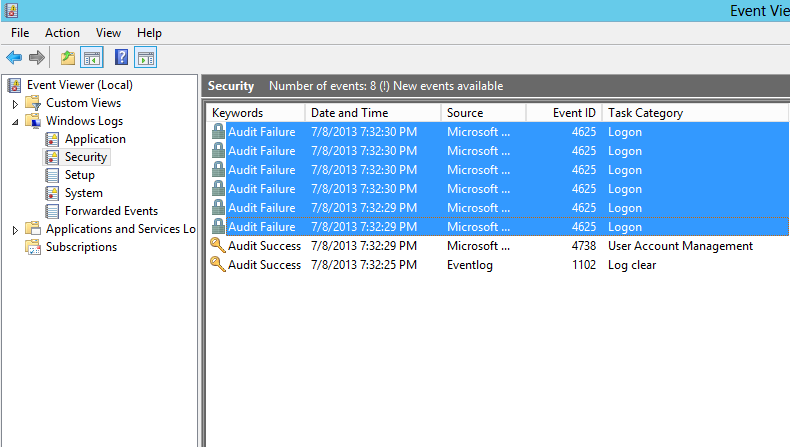Sort by Date and Time column header
The width and height of the screenshot is (790, 447).
tap(373, 113)
